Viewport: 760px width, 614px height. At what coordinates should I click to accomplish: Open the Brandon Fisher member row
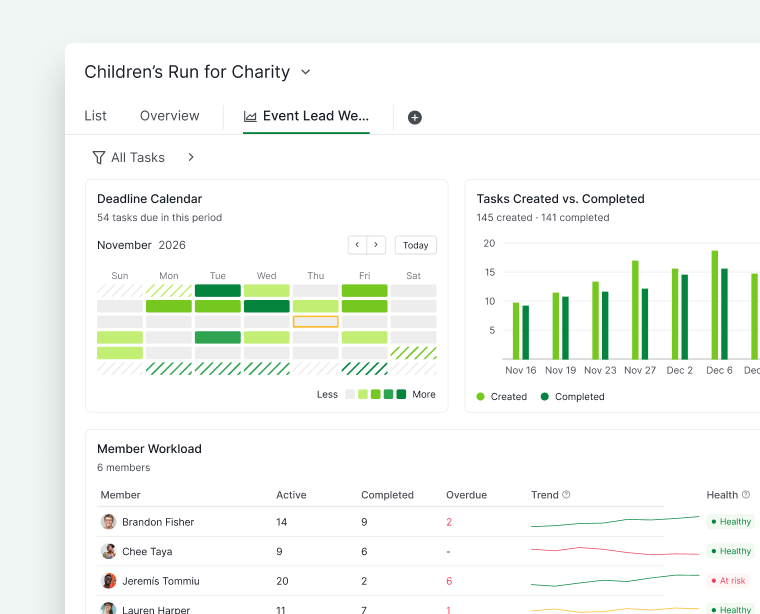point(380,521)
